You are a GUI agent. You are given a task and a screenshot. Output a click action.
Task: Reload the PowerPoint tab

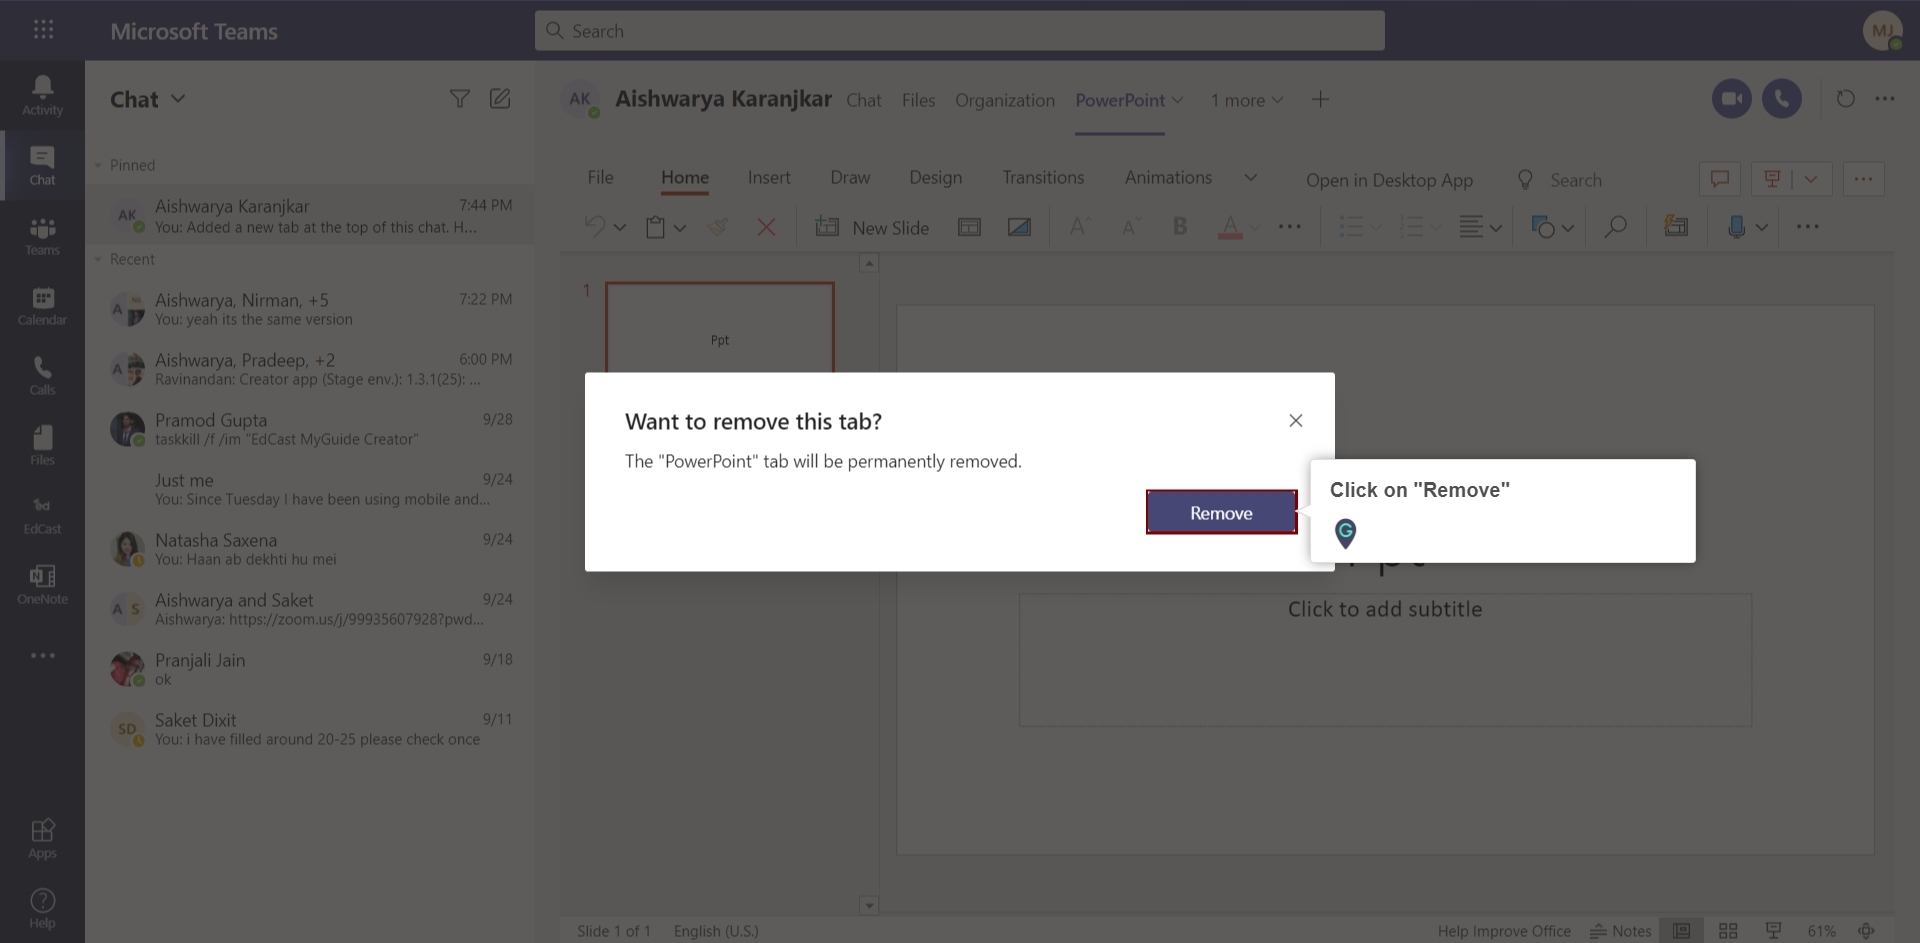pos(1845,98)
